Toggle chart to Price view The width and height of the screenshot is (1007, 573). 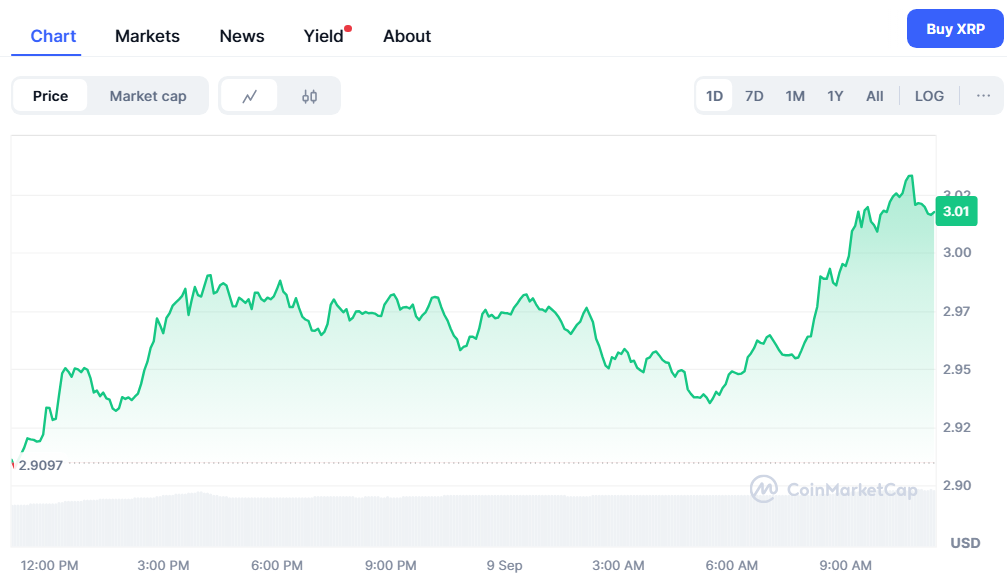50,96
